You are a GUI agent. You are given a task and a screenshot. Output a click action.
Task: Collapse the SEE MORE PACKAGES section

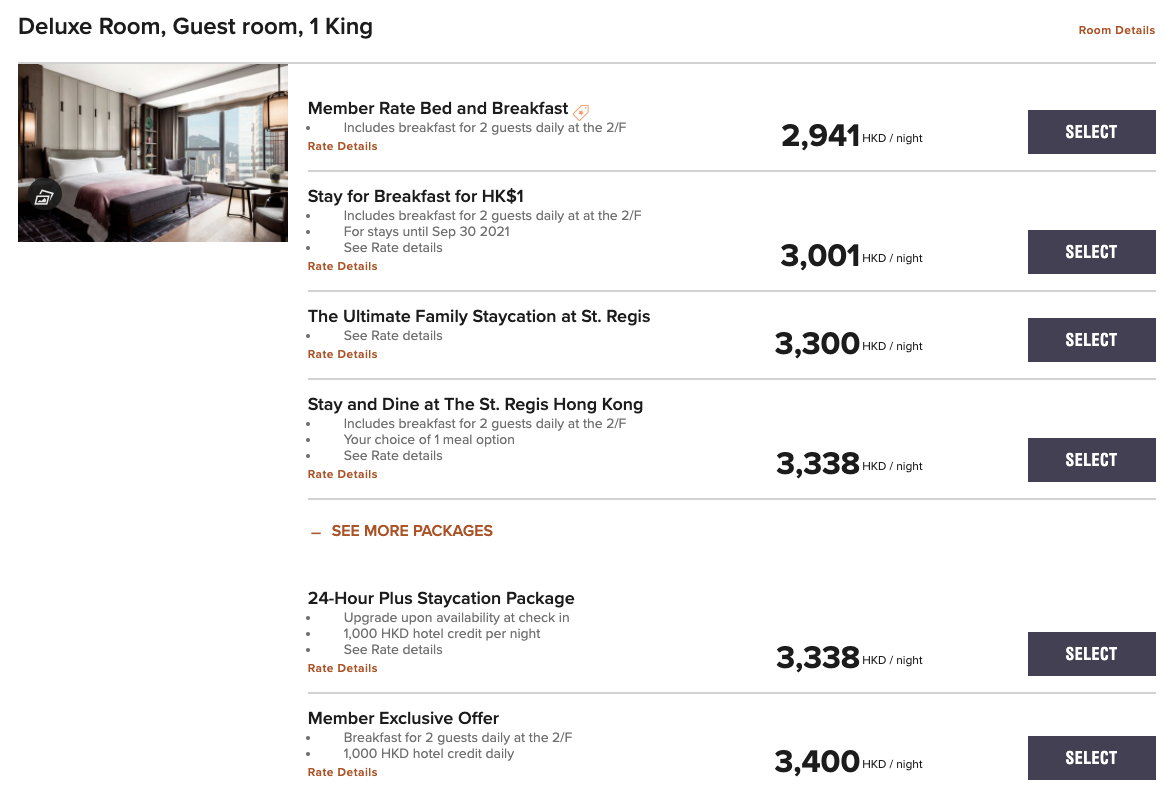click(x=402, y=531)
